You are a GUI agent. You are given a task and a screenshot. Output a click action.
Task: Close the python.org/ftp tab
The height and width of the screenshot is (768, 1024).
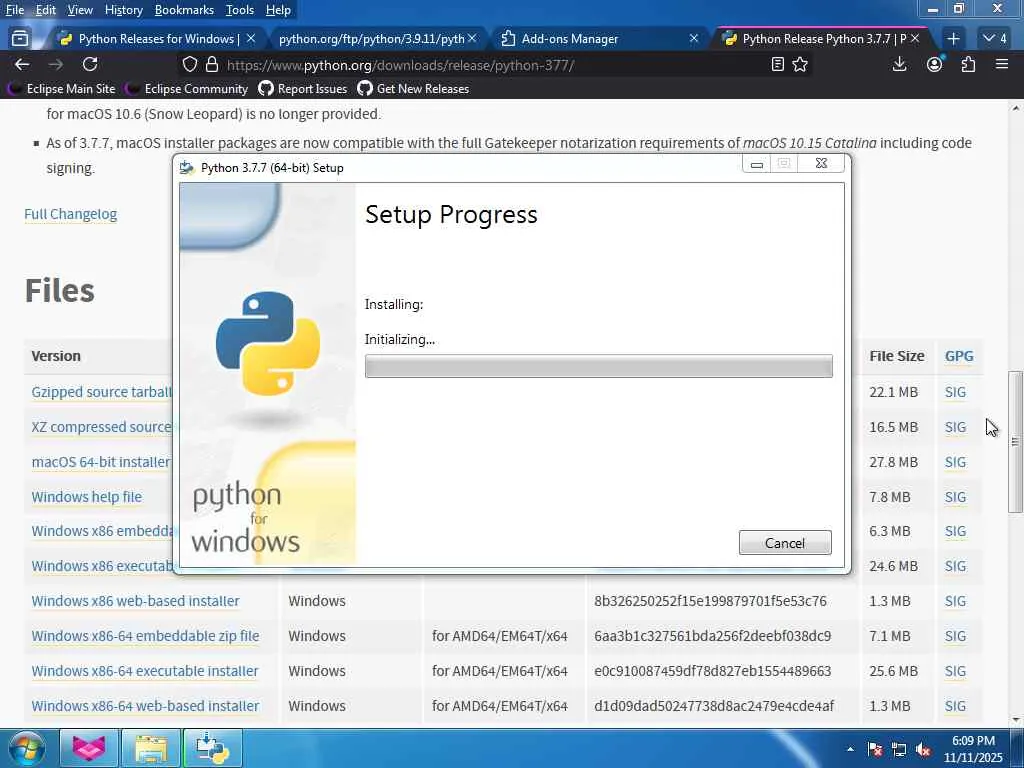point(472,39)
